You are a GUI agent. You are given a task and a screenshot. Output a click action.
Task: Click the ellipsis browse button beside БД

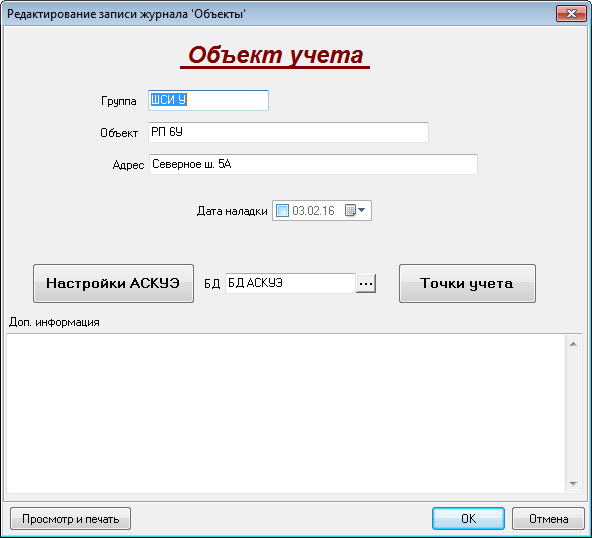pos(366,284)
